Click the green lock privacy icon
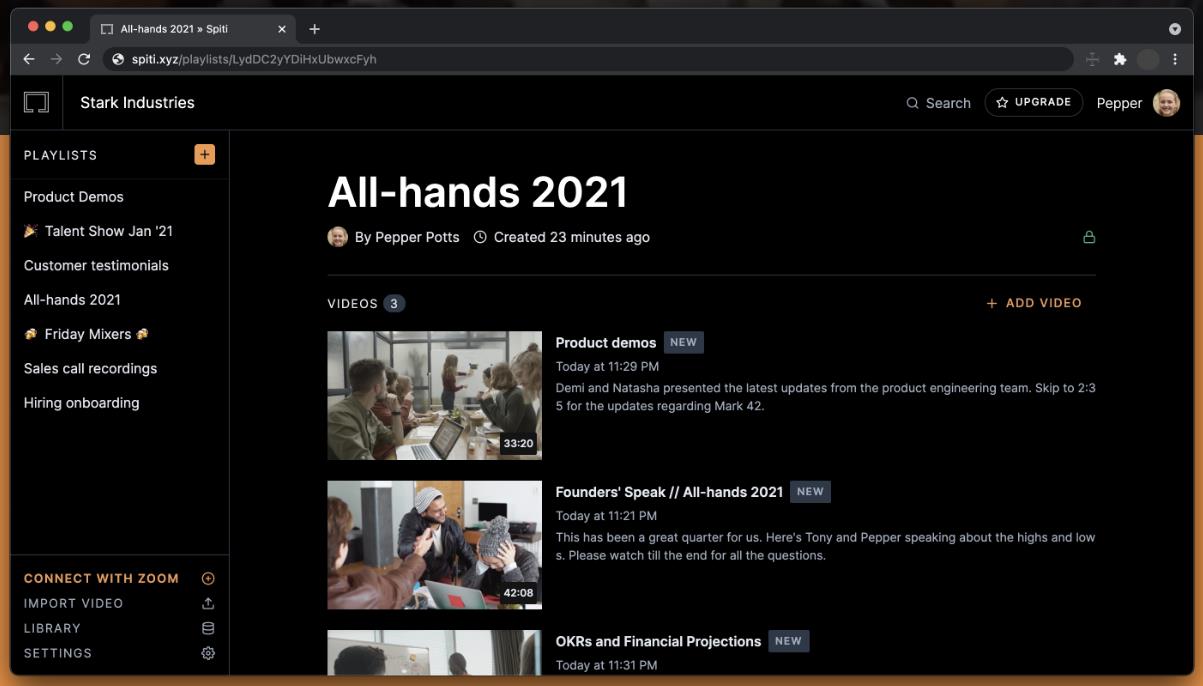The image size is (1203, 686). (1089, 237)
